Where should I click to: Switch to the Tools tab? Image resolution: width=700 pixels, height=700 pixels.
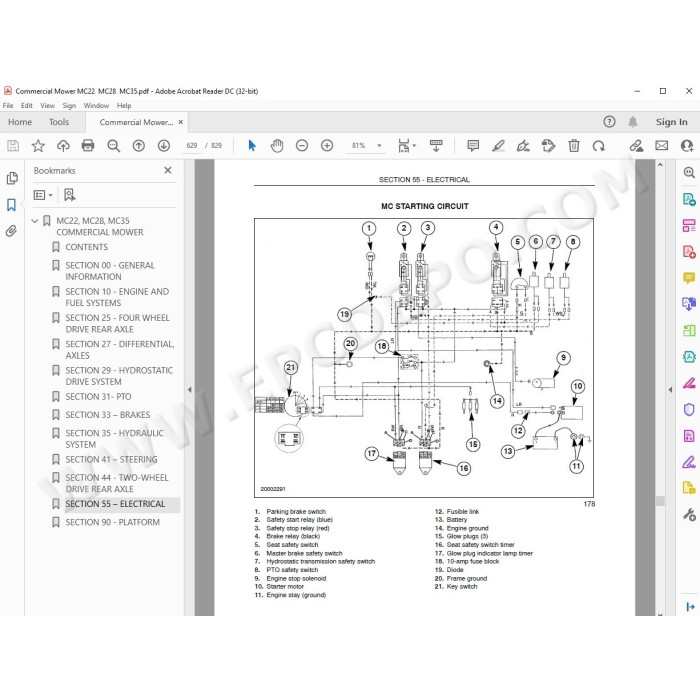pos(59,122)
